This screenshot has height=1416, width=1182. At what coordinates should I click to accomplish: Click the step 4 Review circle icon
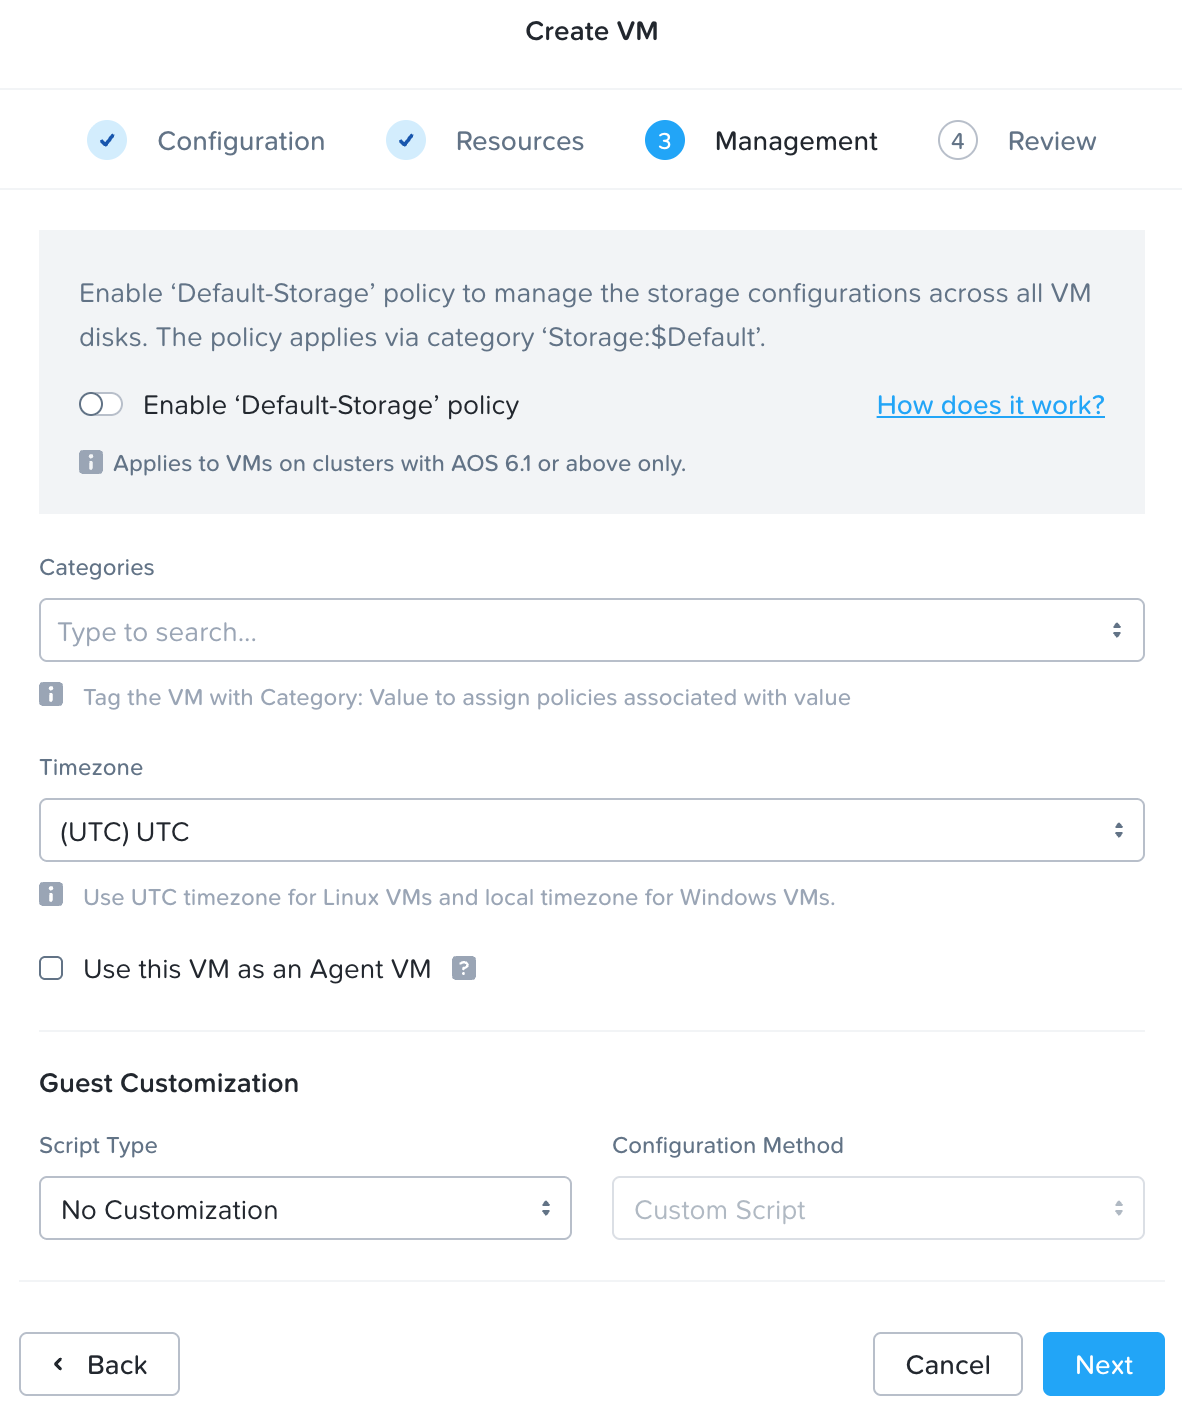(957, 141)
